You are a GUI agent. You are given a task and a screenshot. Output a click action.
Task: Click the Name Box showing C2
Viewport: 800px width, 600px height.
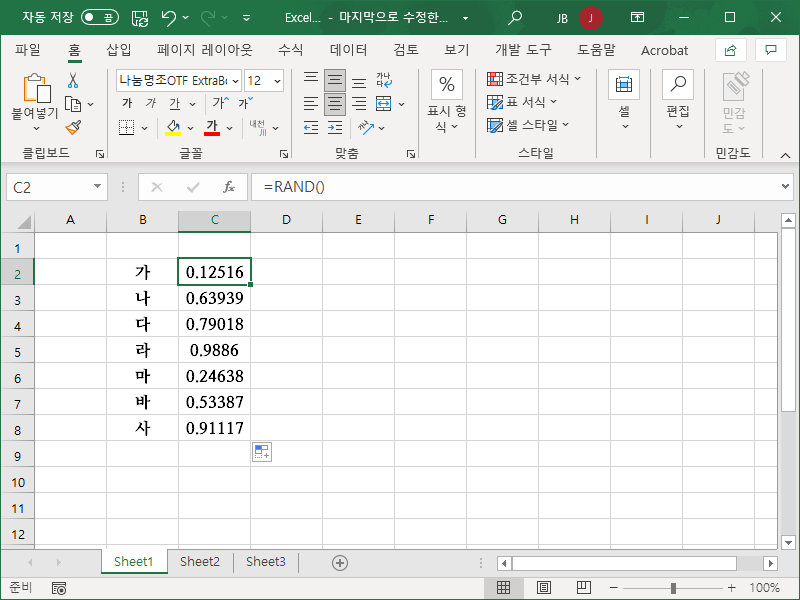tap(57, 187)
